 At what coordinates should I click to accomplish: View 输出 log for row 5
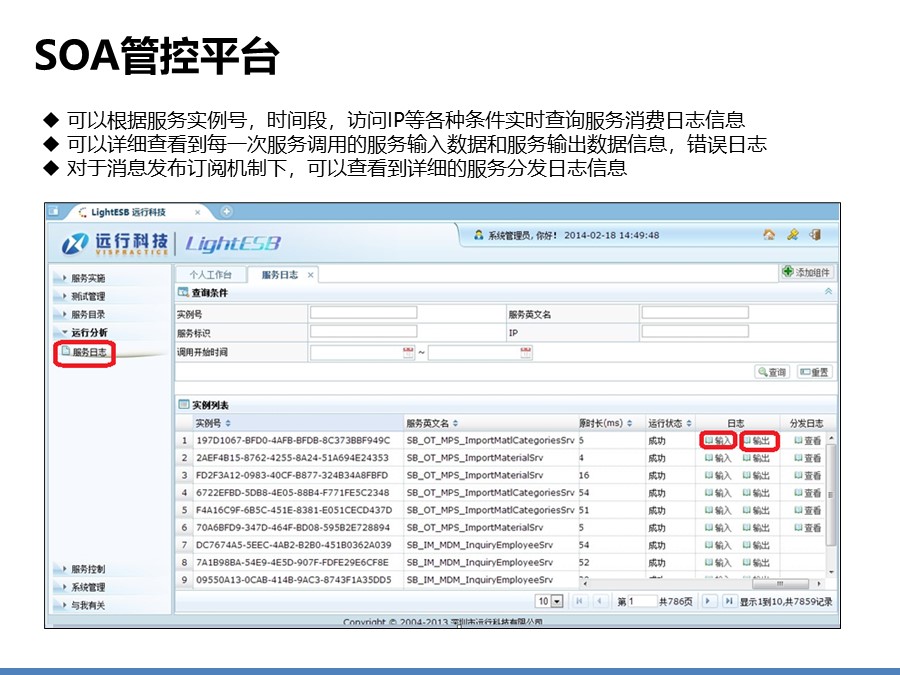(x=757, y=510)
